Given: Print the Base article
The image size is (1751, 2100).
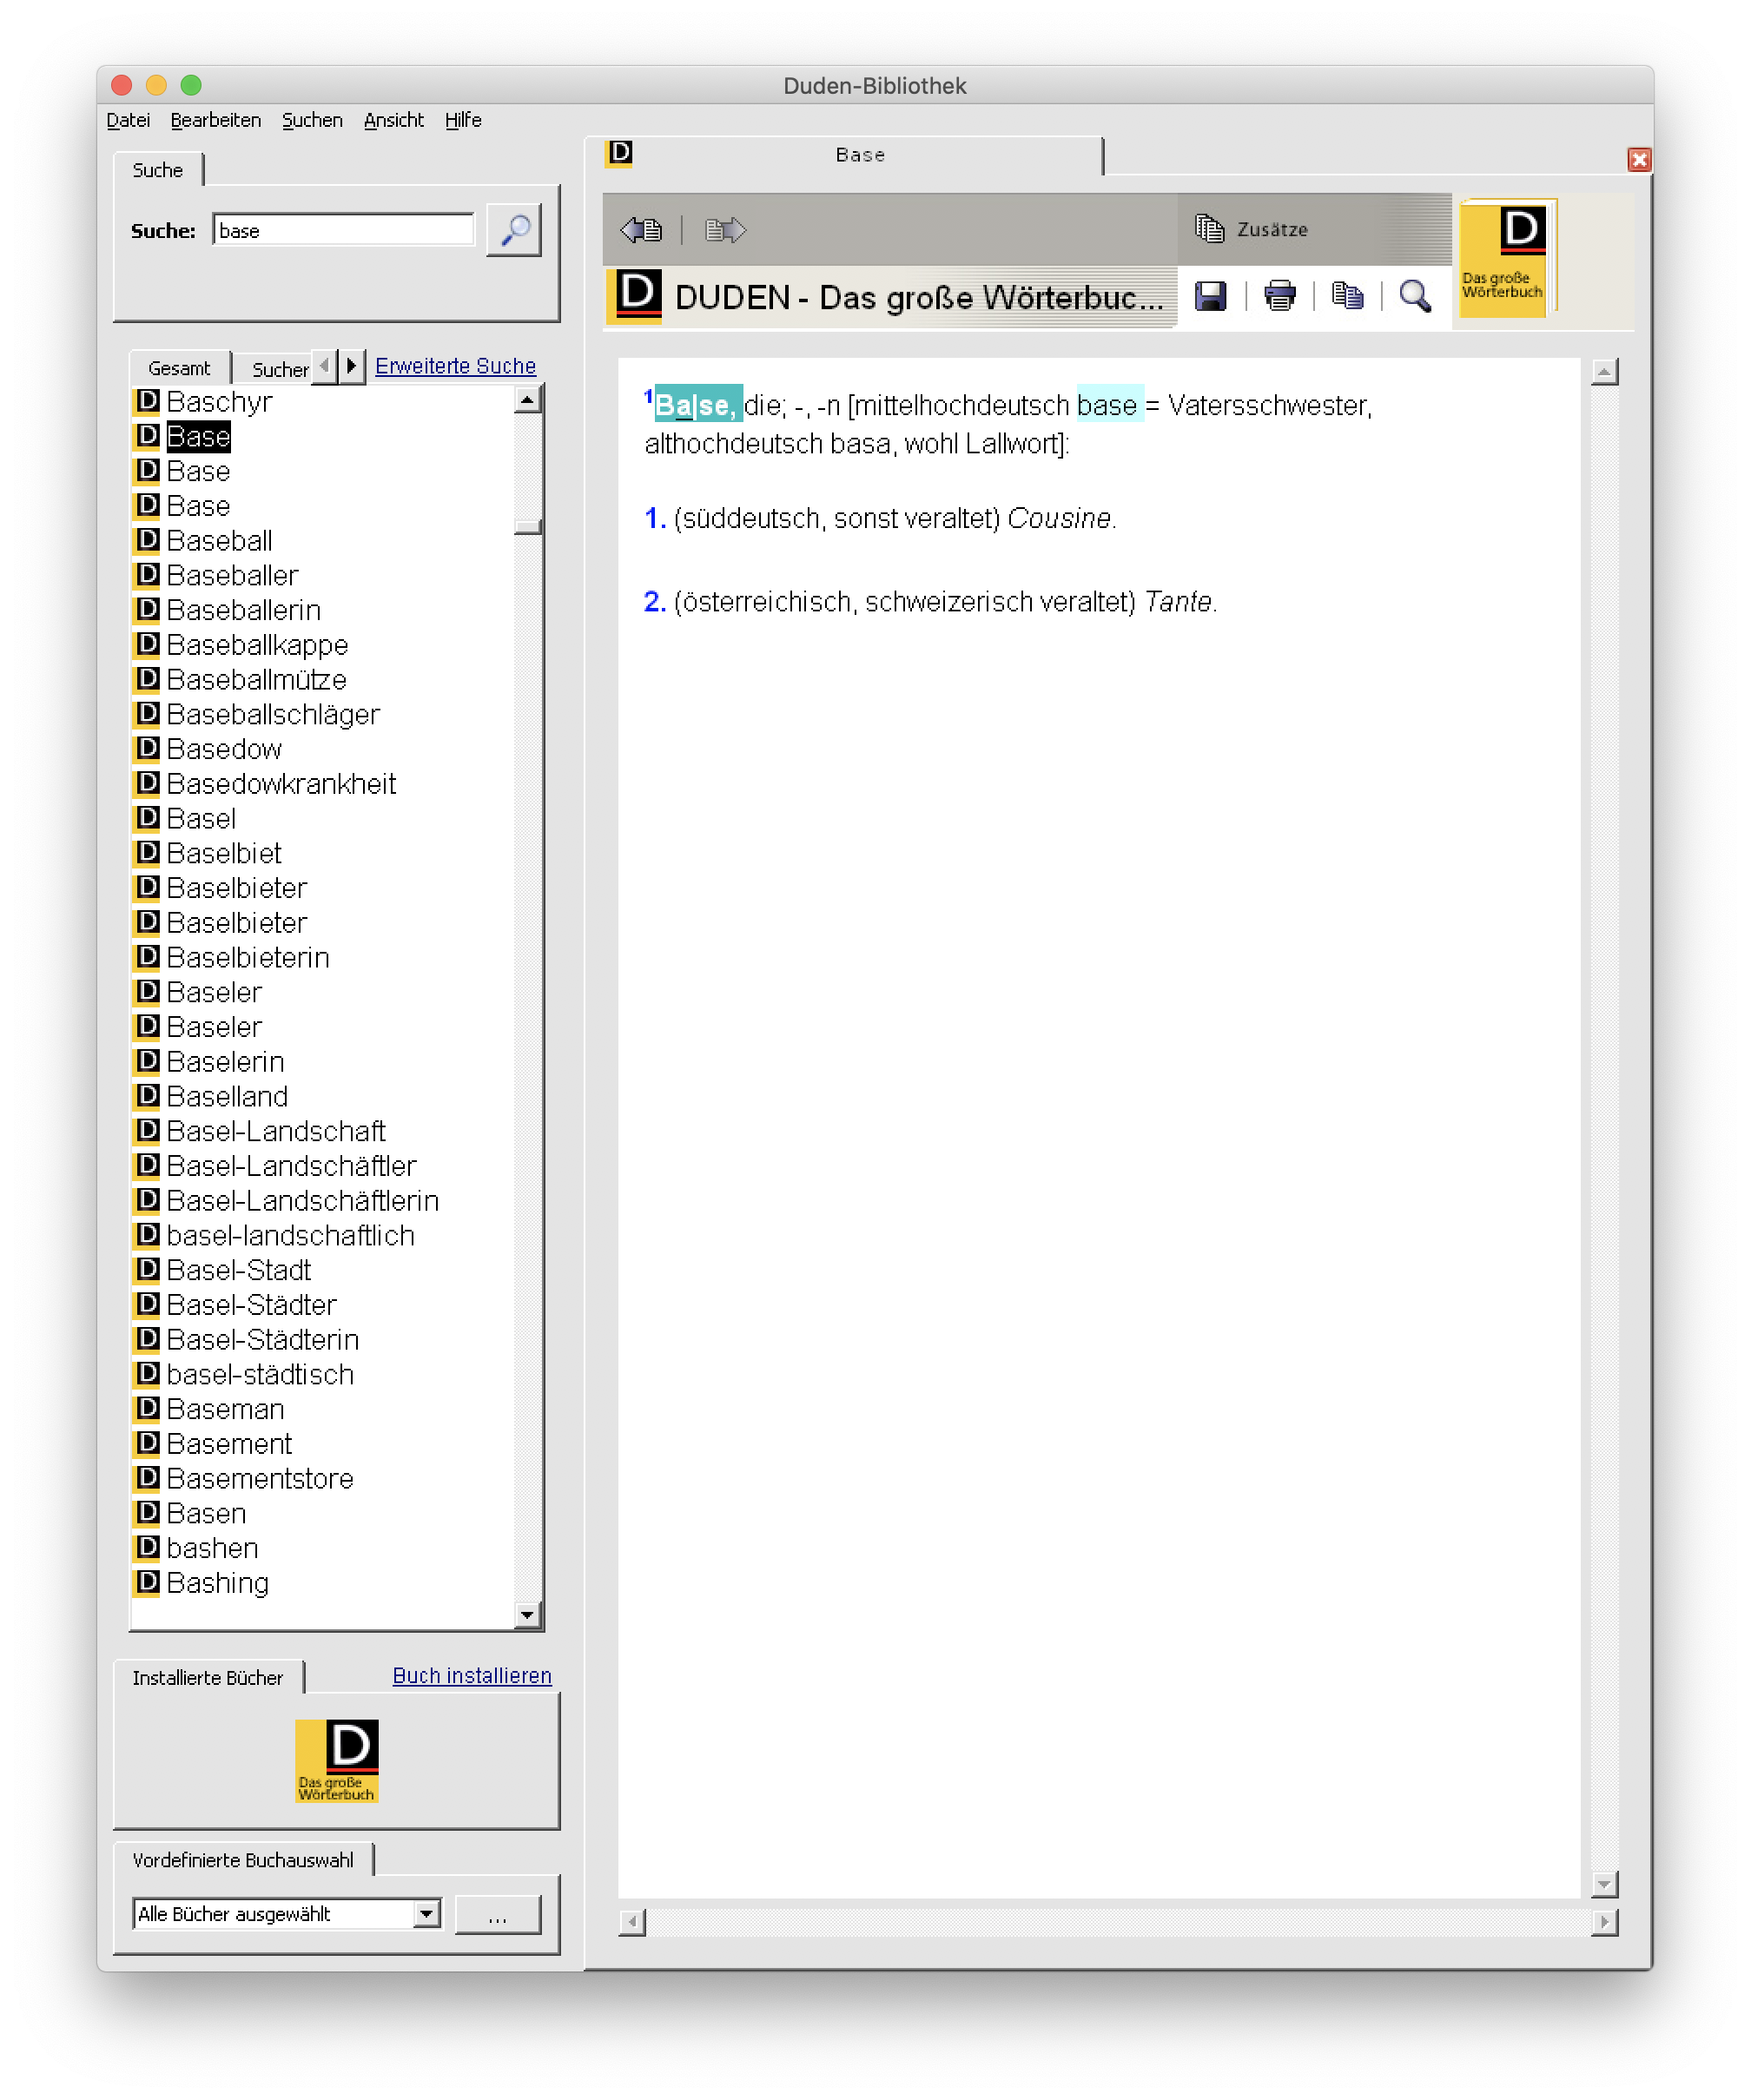Looking at the screenshot, I should pyautogui.click(x=1280, y=296).
